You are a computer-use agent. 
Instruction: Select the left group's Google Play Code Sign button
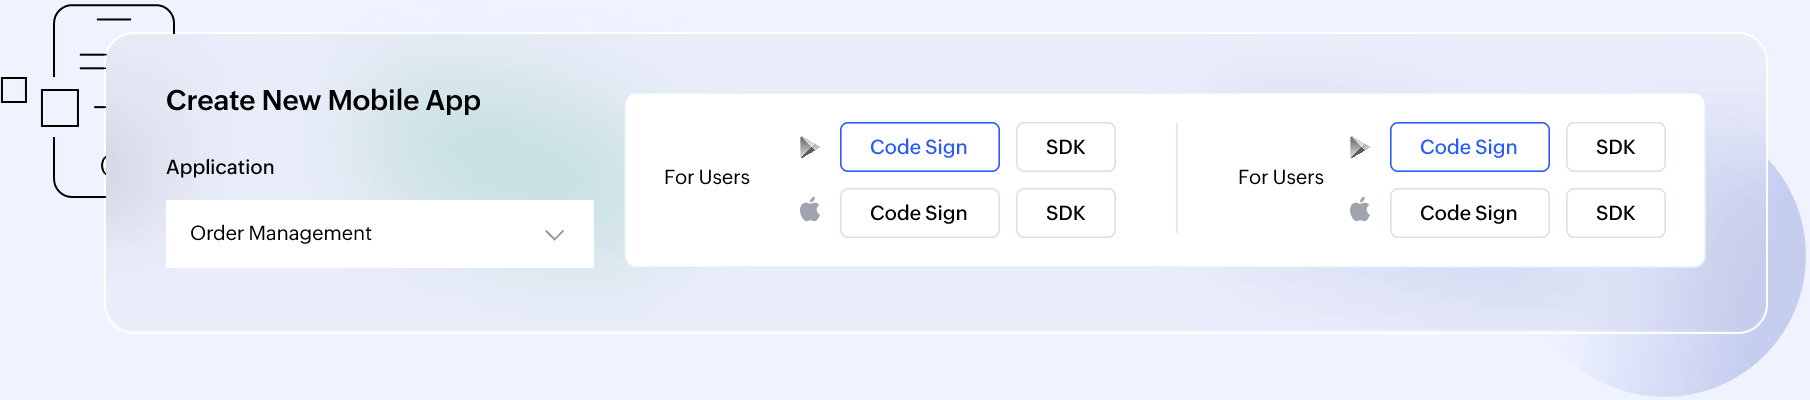(x=919, y=147)
